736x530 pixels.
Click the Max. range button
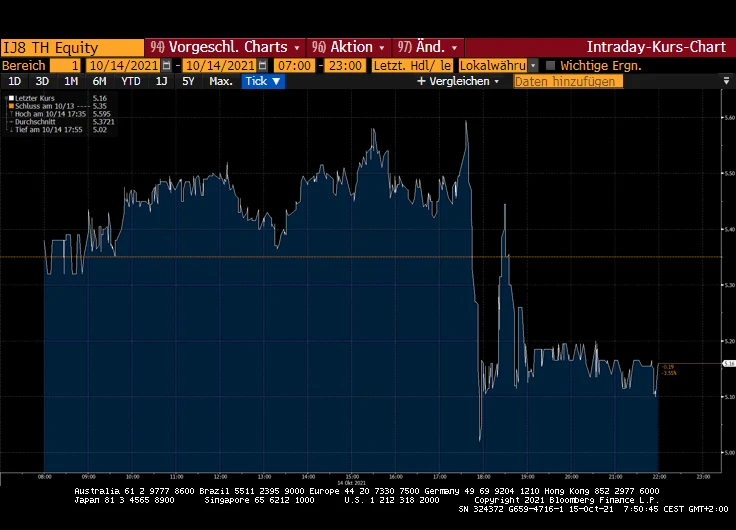pos(221,81)
